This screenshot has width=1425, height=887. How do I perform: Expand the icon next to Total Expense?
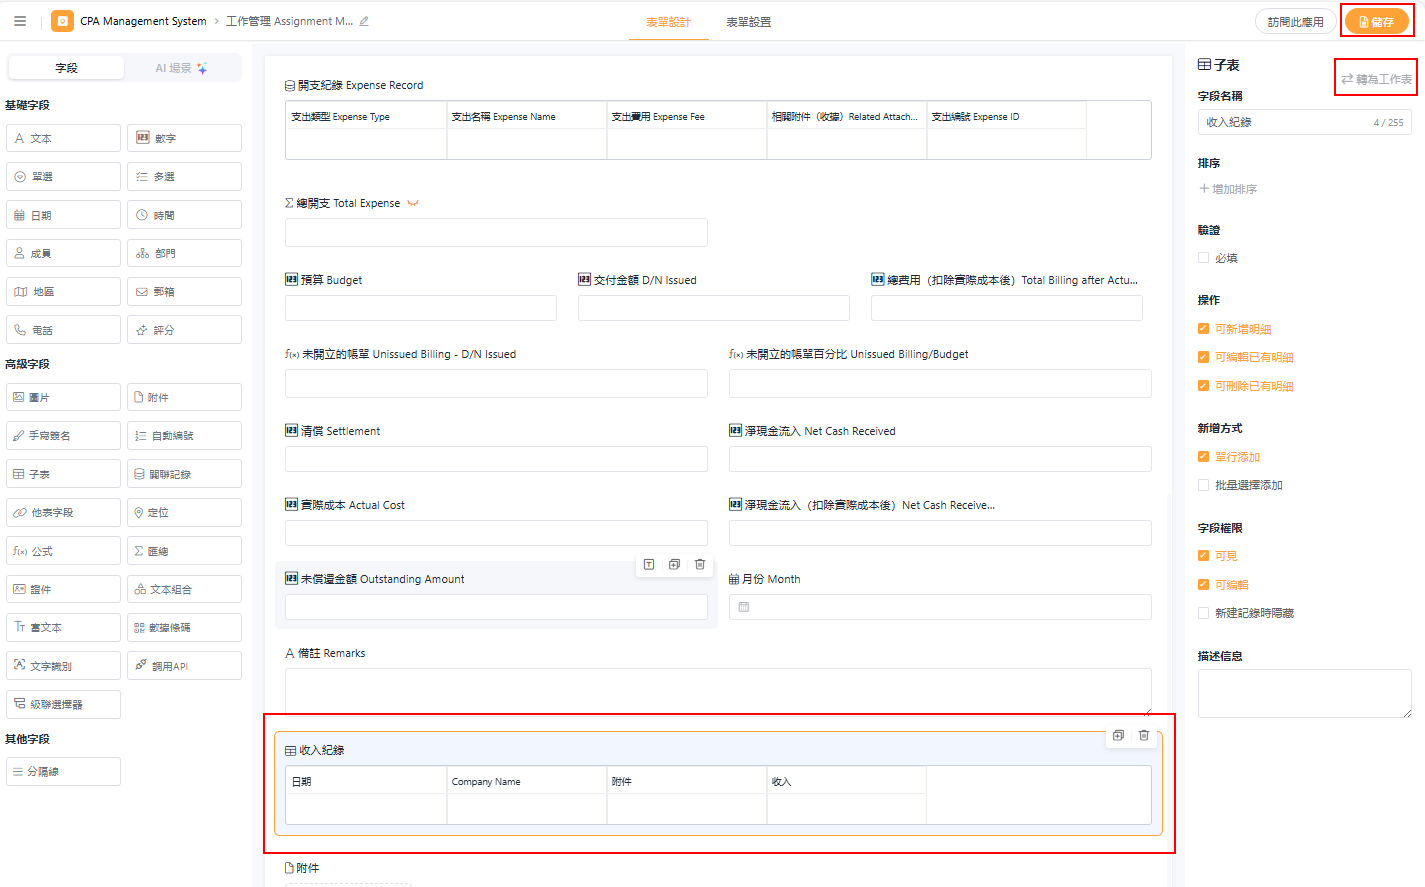pyautogui.click(x=413, y=203)
